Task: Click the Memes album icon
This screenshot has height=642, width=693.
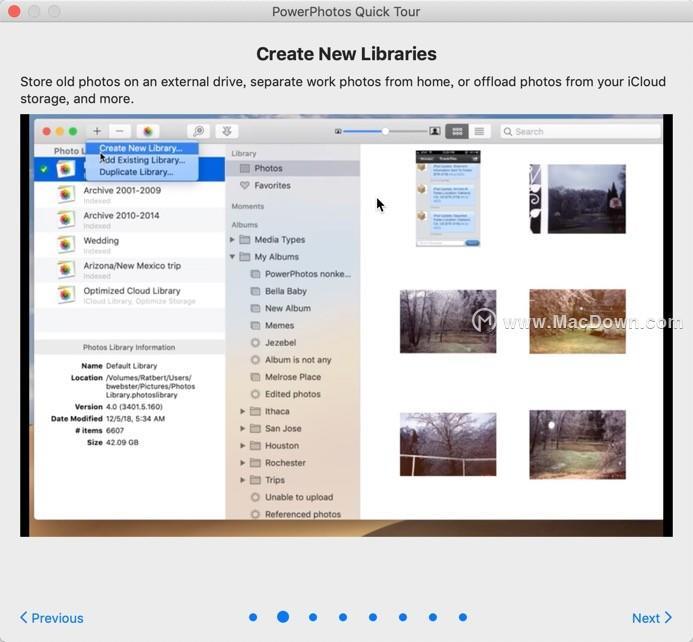Action: 255,326
